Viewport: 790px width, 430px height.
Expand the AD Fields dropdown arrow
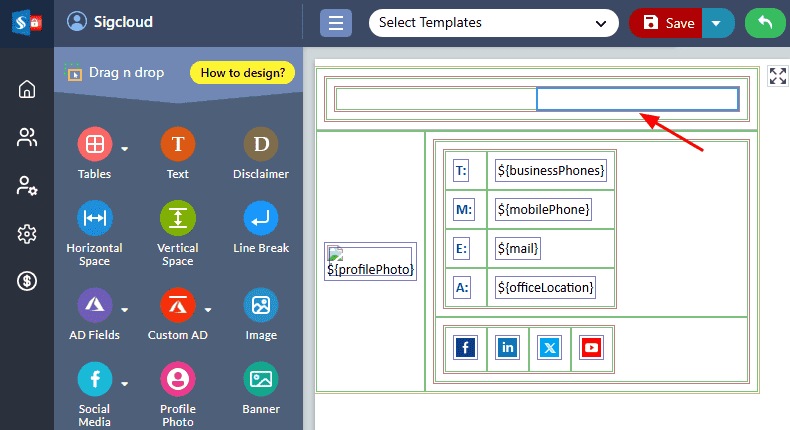(x=125, y=309)
